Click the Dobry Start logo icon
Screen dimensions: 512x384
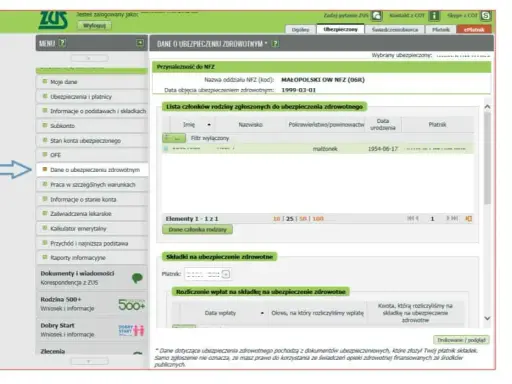point(131,330)
